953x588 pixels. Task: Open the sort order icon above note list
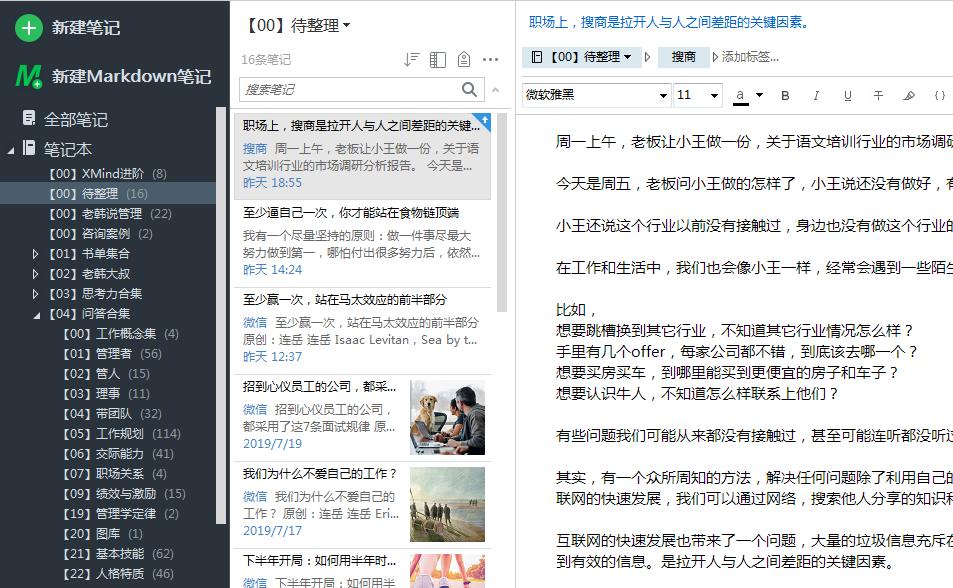pyautogui.click(x=410, y=59)
